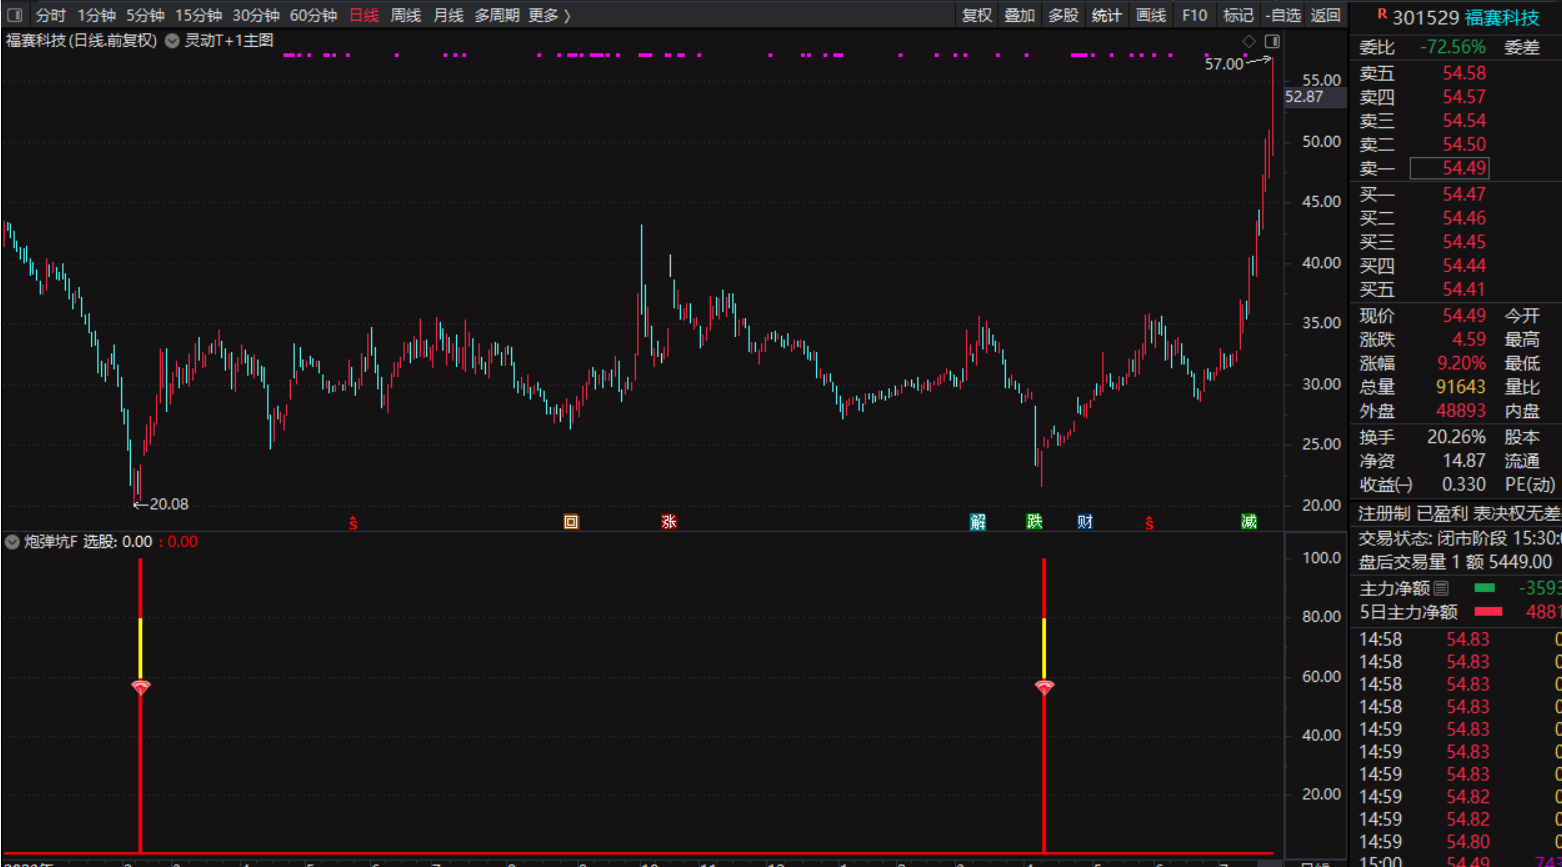The width and height of the screenshot is (1562, 867).
Task: Open 灵动T+1主图 indicator dropdown arrow
Action: point(172,41)
